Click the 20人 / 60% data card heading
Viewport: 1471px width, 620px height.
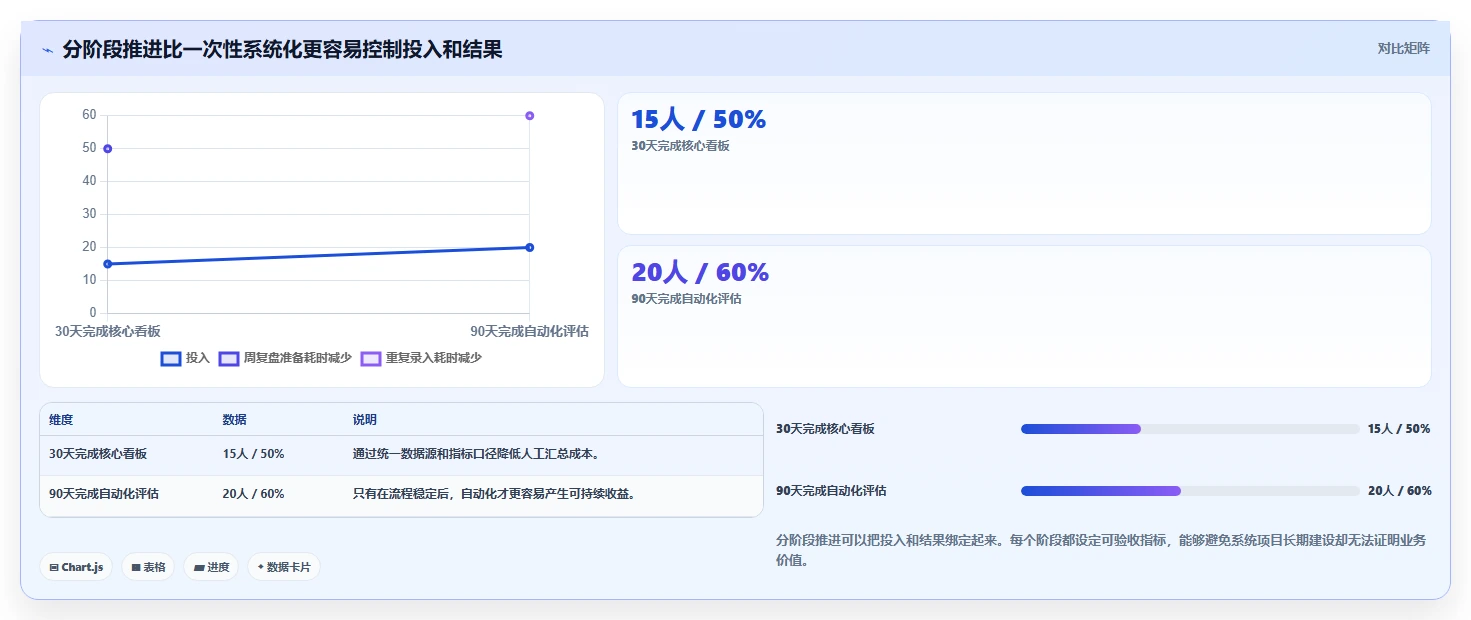tap(700, 272)
